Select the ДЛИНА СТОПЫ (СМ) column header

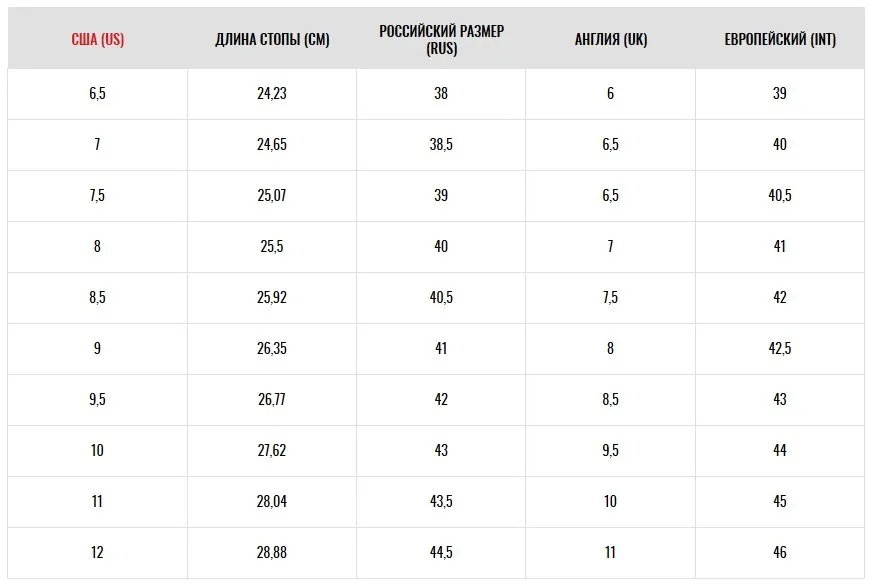(x=272, y=39)
